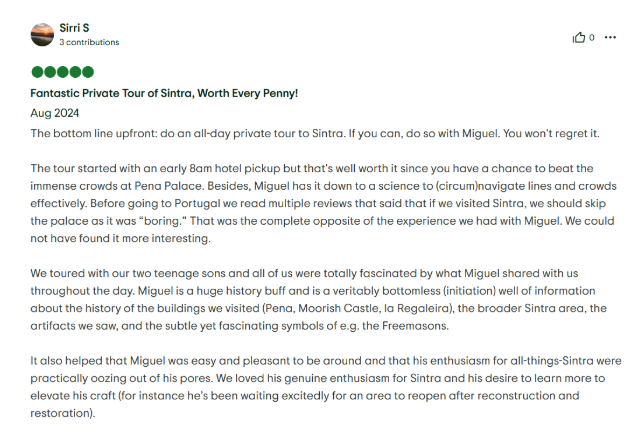Click the fifth green rating bubble
Viewport: 642px width, 439px height.
(88, 72)
